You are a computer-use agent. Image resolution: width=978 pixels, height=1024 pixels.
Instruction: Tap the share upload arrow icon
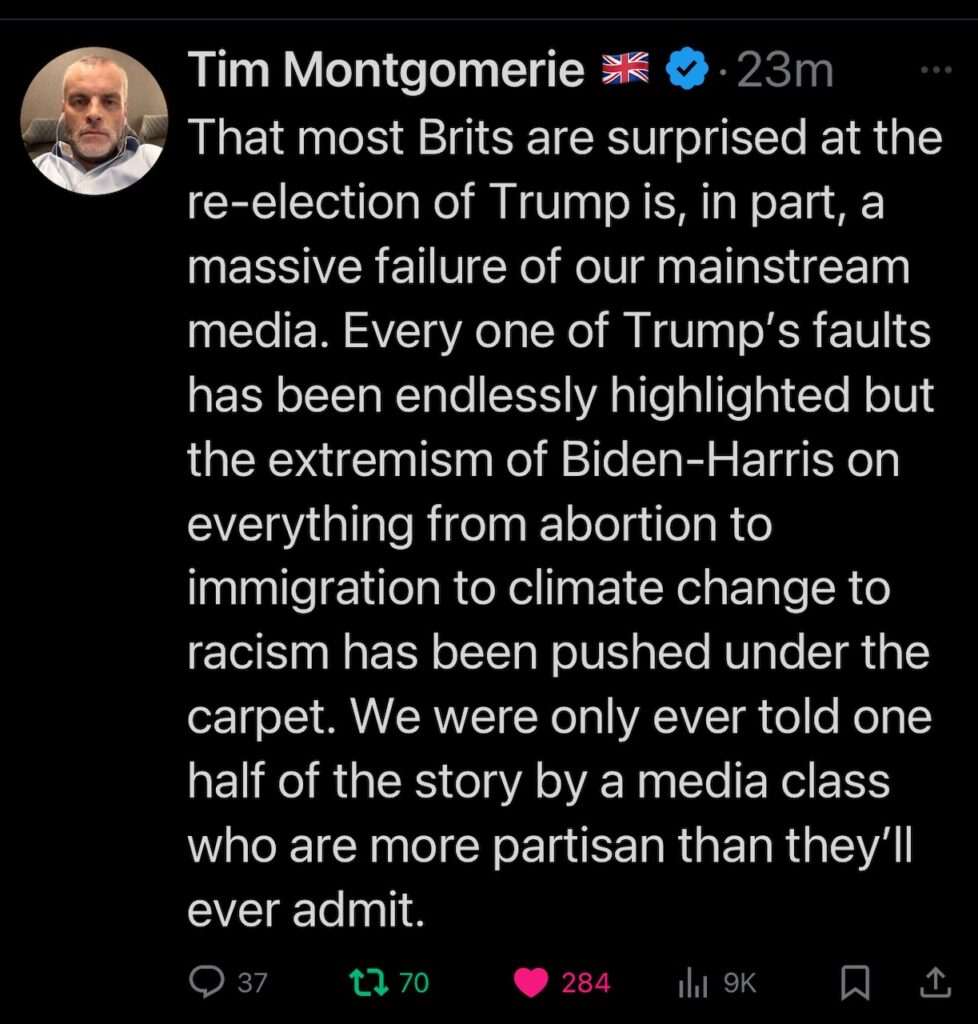tap(934, 982)
